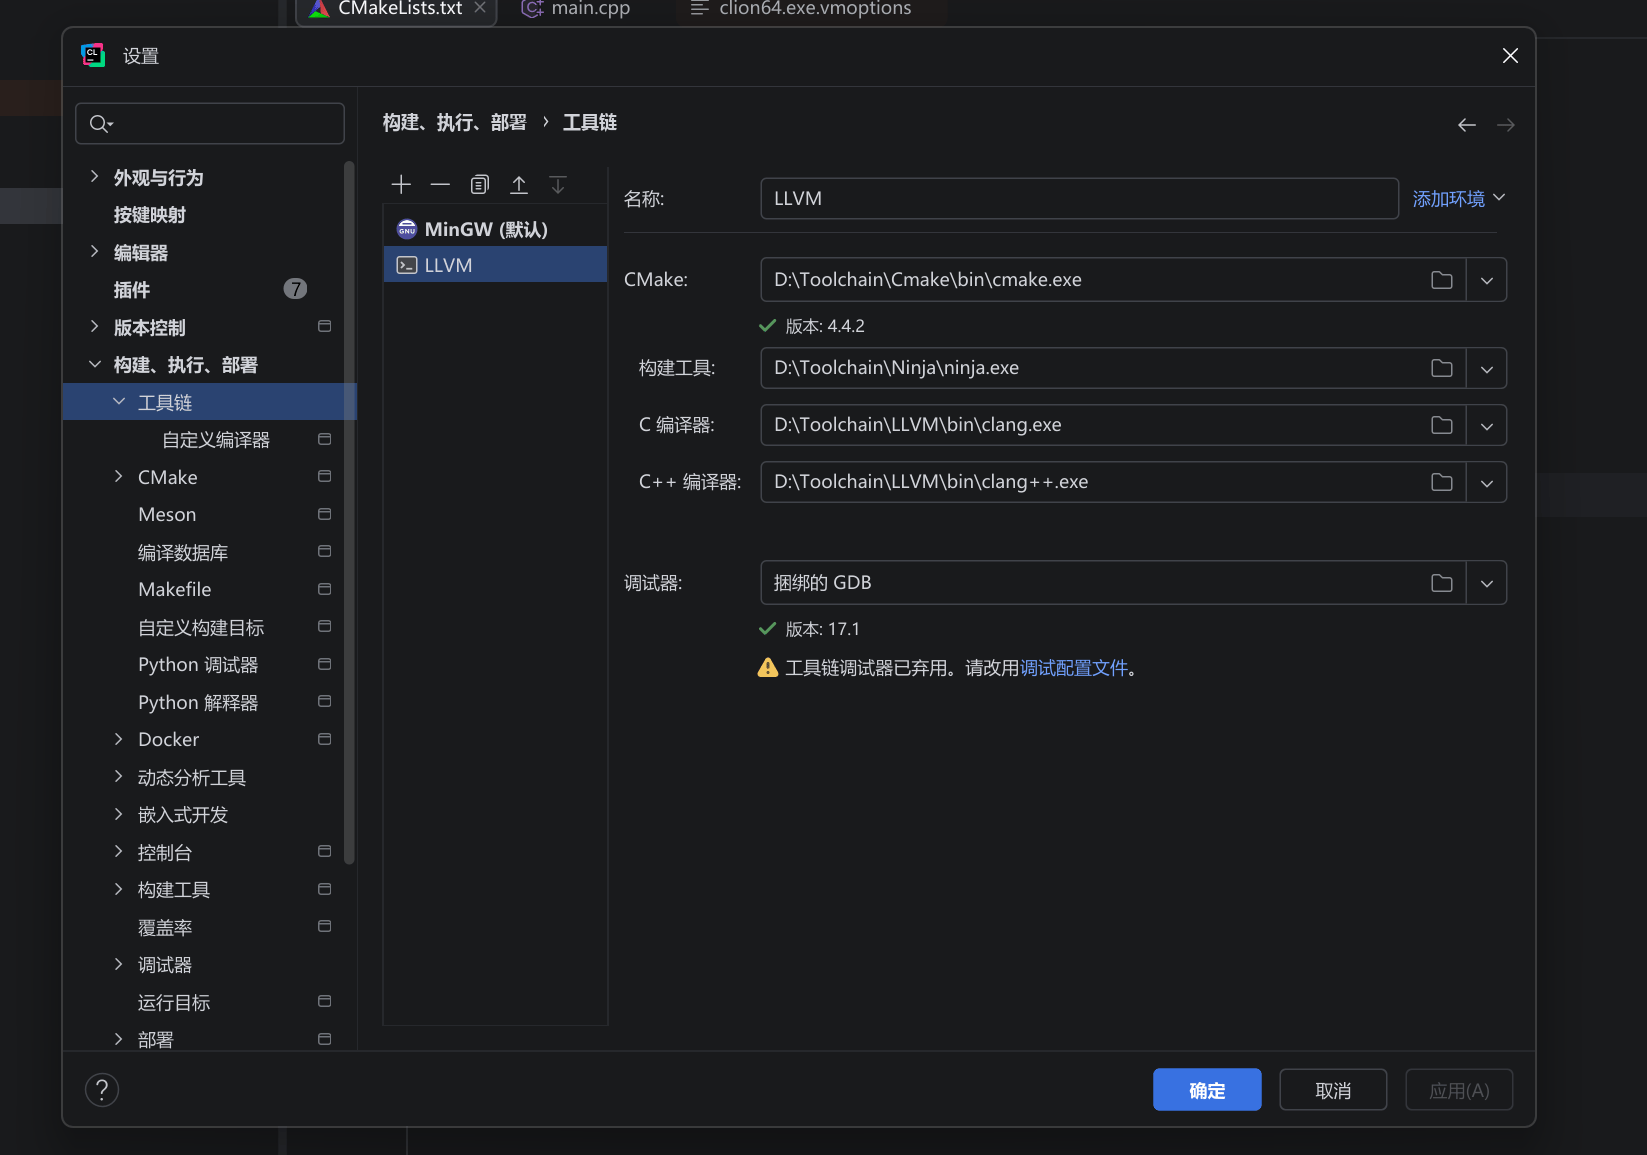
Task: Click project-level icon beside Meson
Action: coord(324,514)
